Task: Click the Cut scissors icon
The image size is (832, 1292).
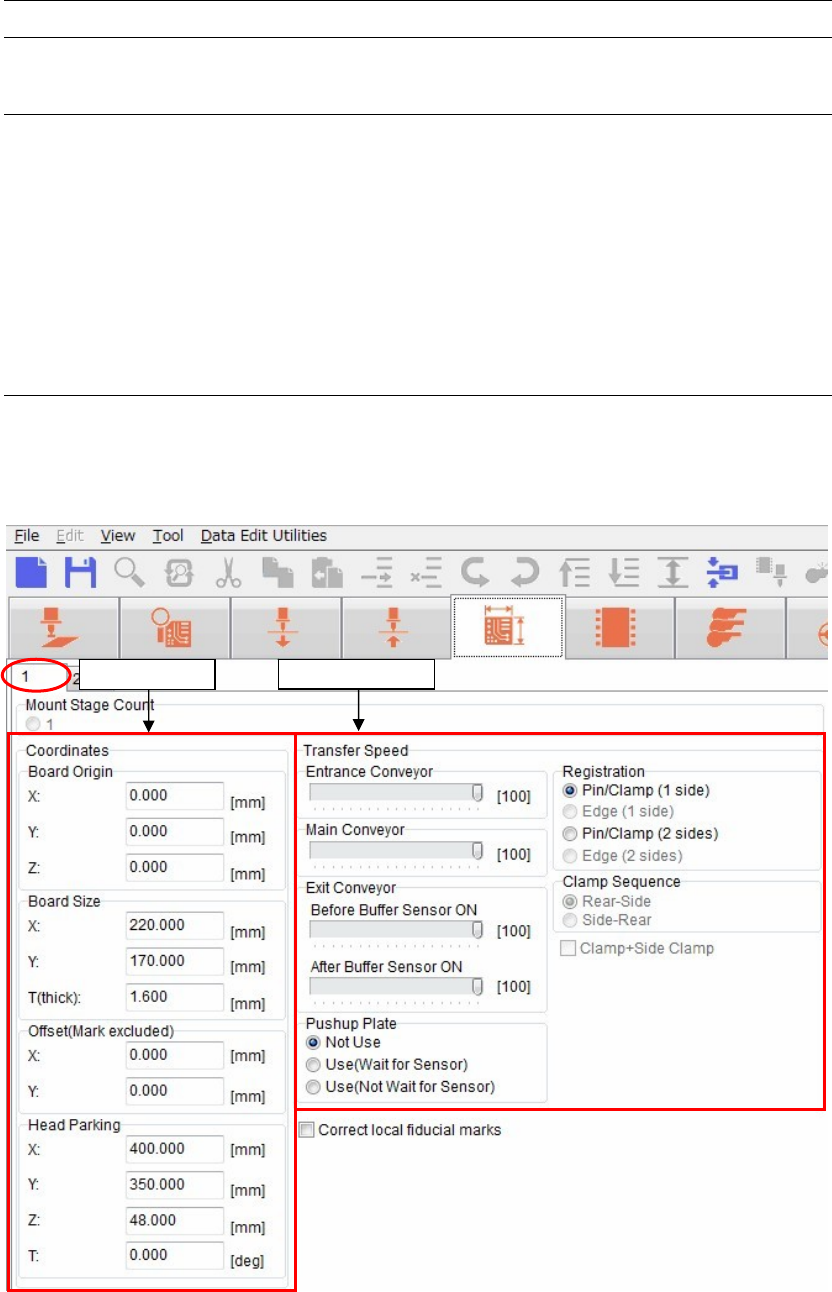Action: pos(229,573)
